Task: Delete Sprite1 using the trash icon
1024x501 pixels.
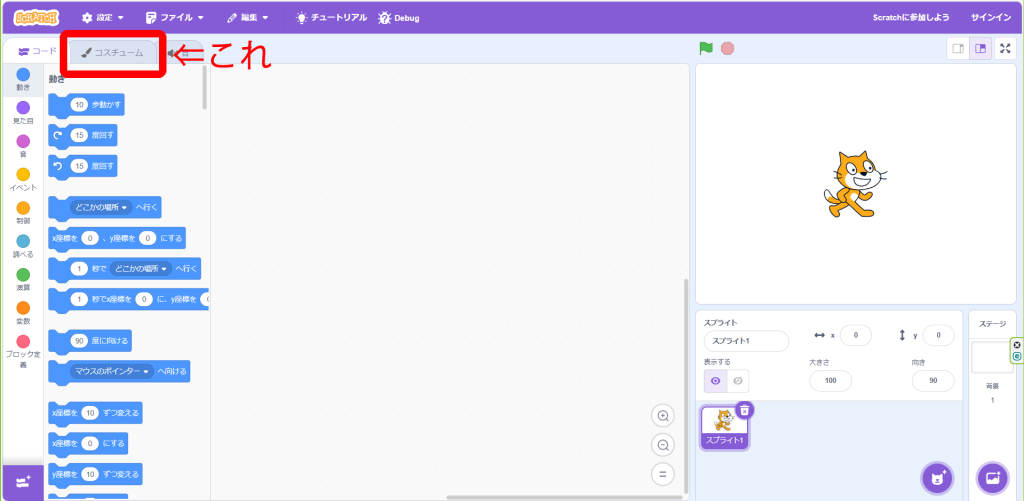Action: 745,409
